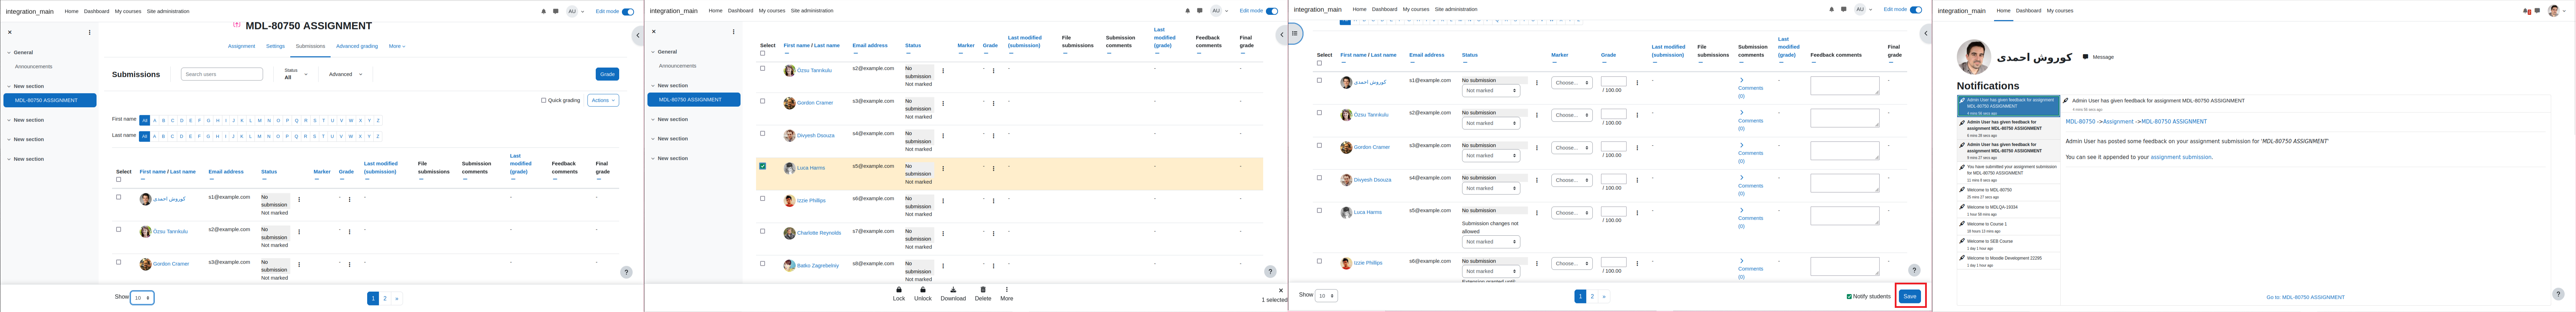Open status kebab for Luca Harms on quick grading page
The width and height of the screenshot is (2576, 312).
point(1537,213)
